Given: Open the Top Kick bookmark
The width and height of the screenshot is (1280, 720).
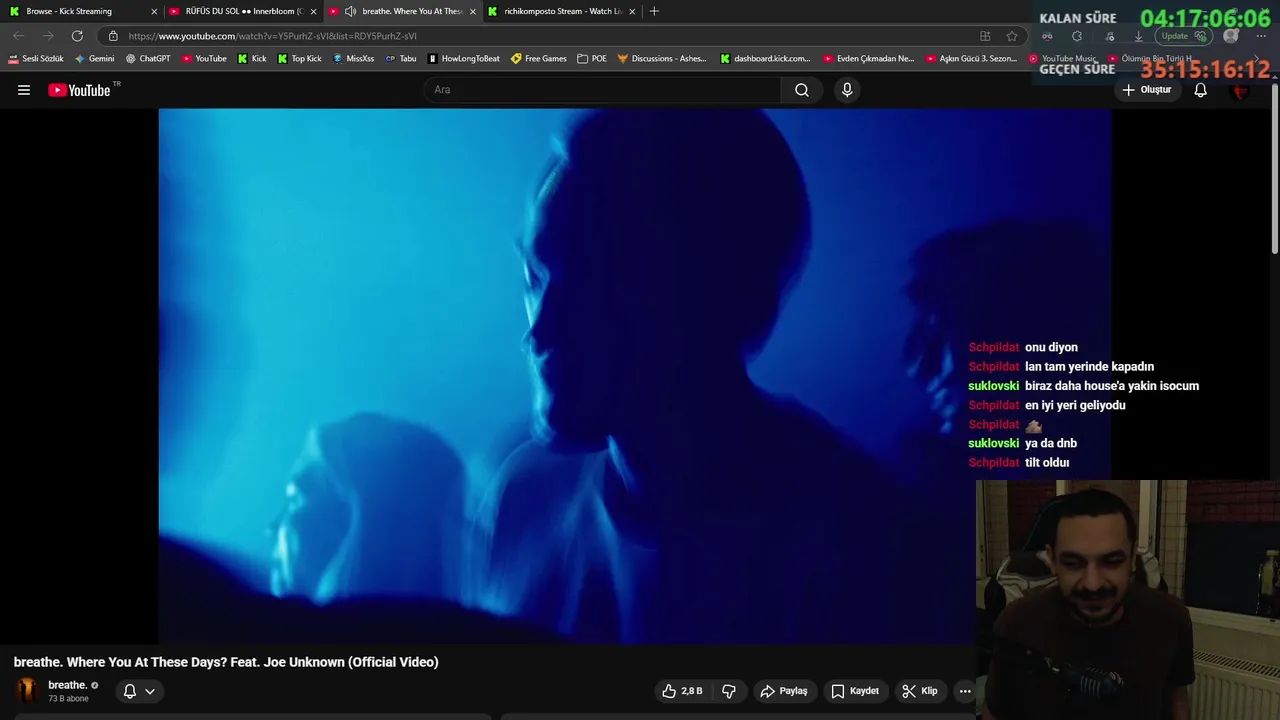Looking at the screenshot, I should 299,59.
